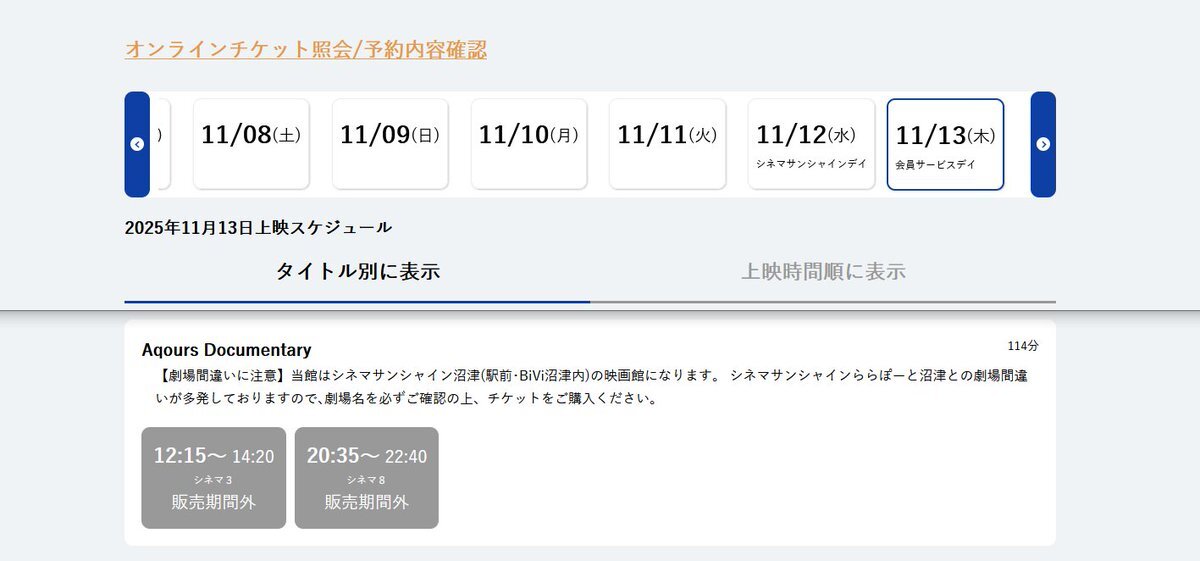Select 11/11 (火) in the date strip
The width and height of the screenshot is (1200, 561).
(x=667, y=144)
